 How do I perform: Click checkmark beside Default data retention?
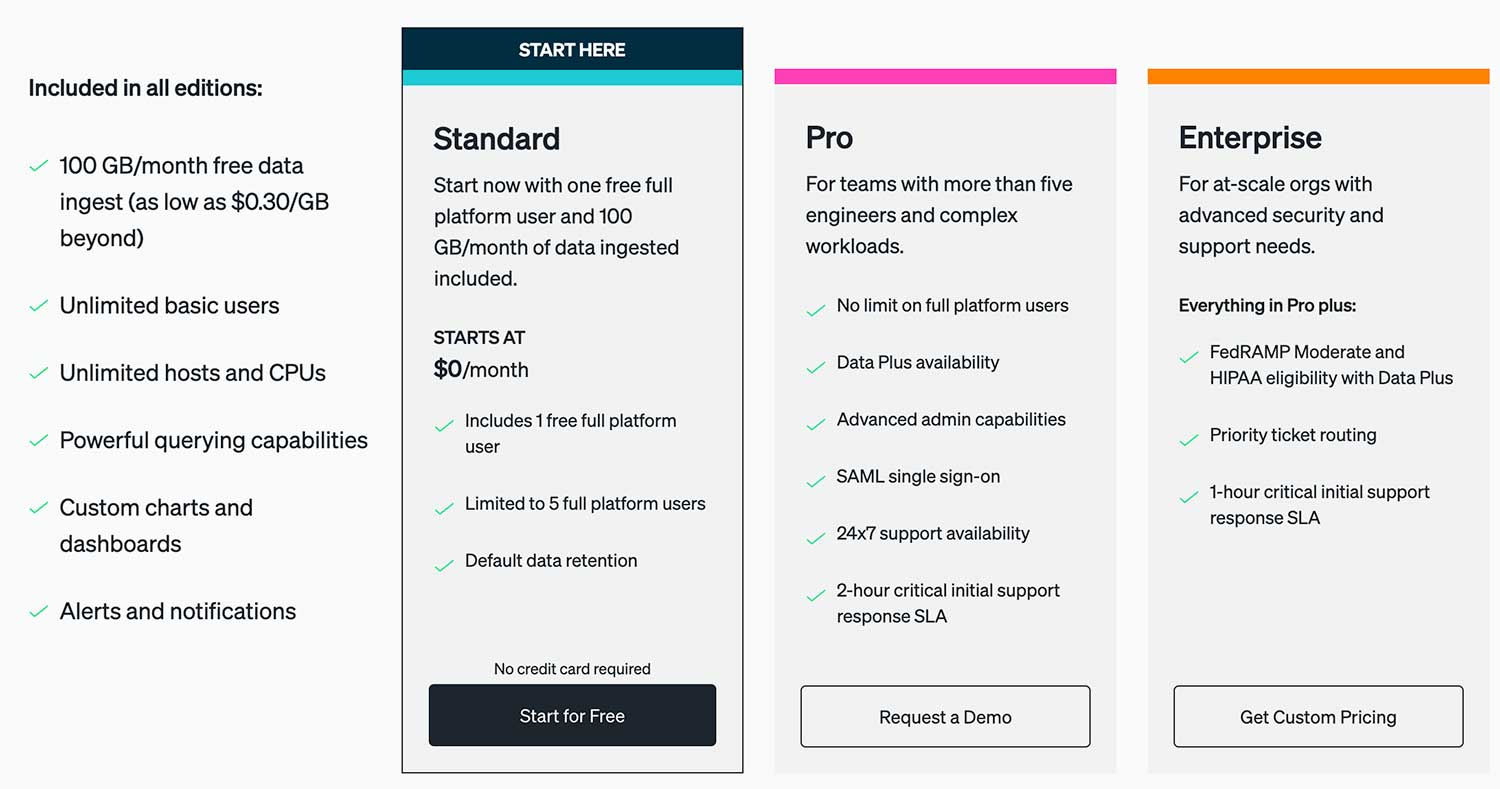click(444, 566)
